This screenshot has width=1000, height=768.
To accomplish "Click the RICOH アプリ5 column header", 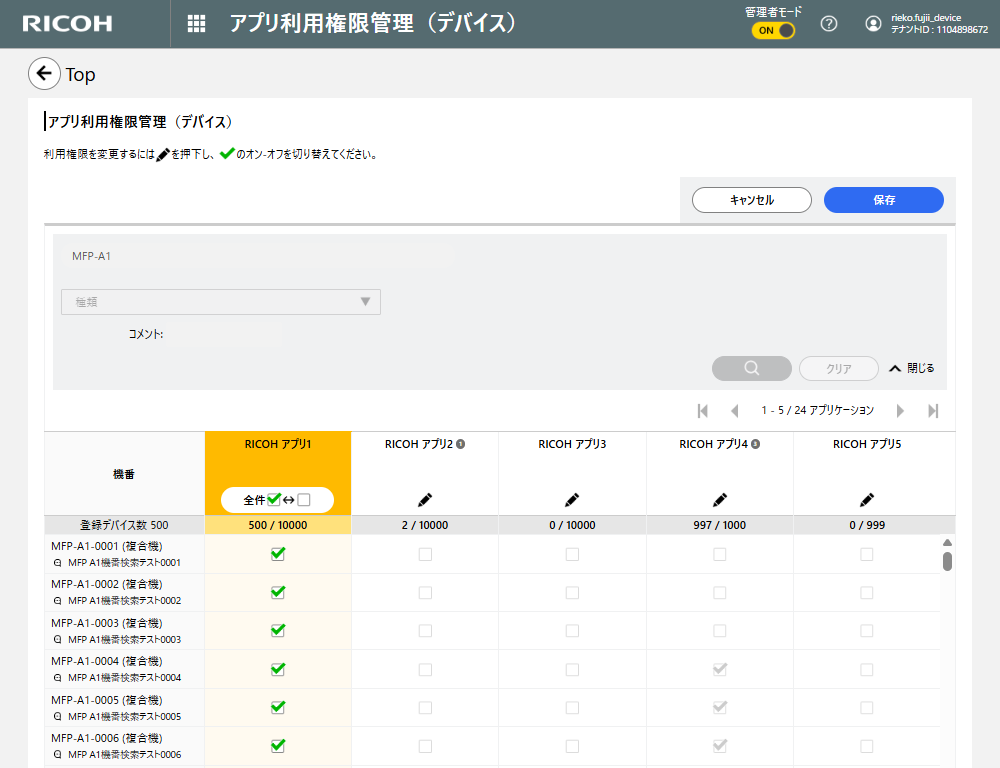I will [x=867, y=444].
